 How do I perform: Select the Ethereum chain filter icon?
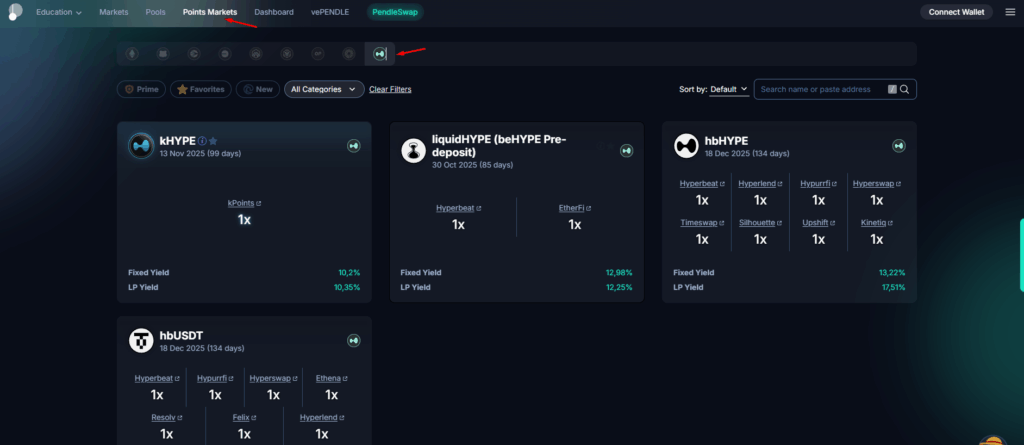132,54
